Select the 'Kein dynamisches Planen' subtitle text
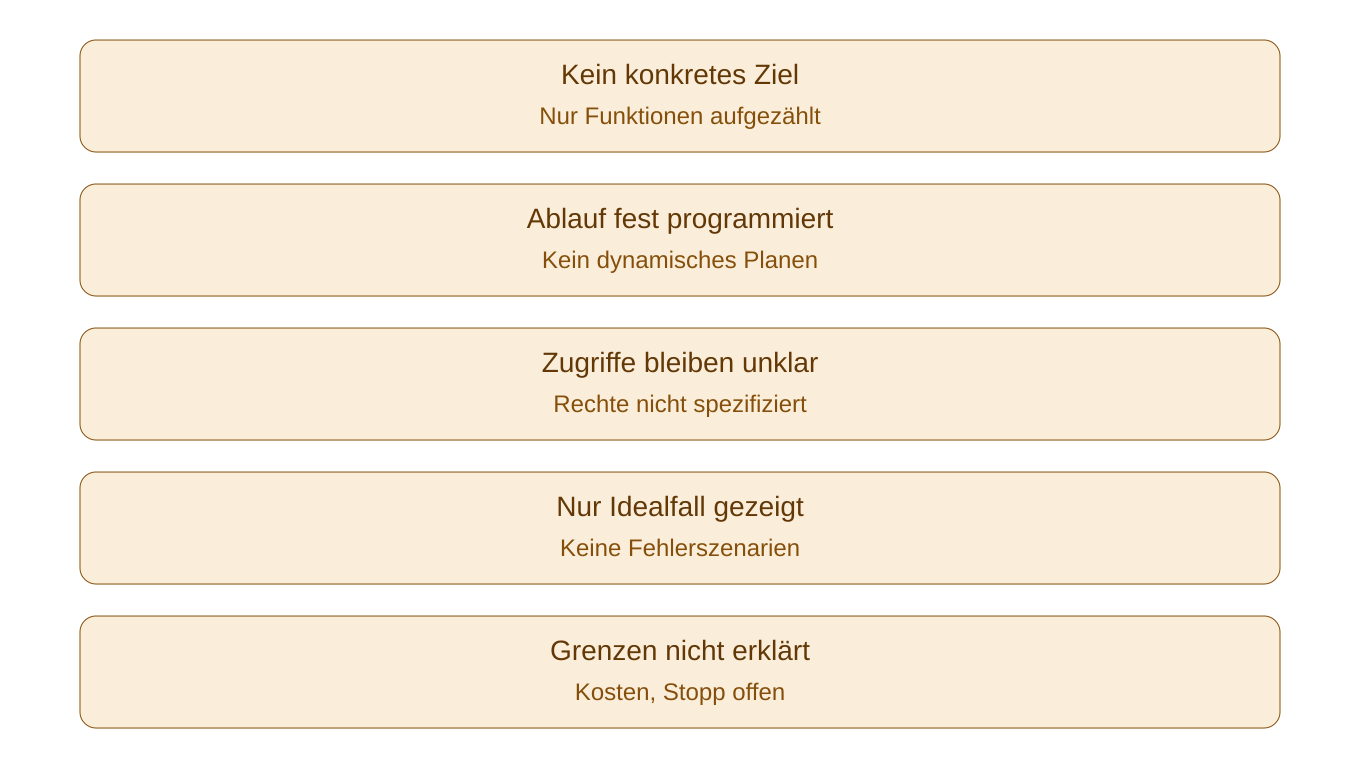 coord(680,260)
